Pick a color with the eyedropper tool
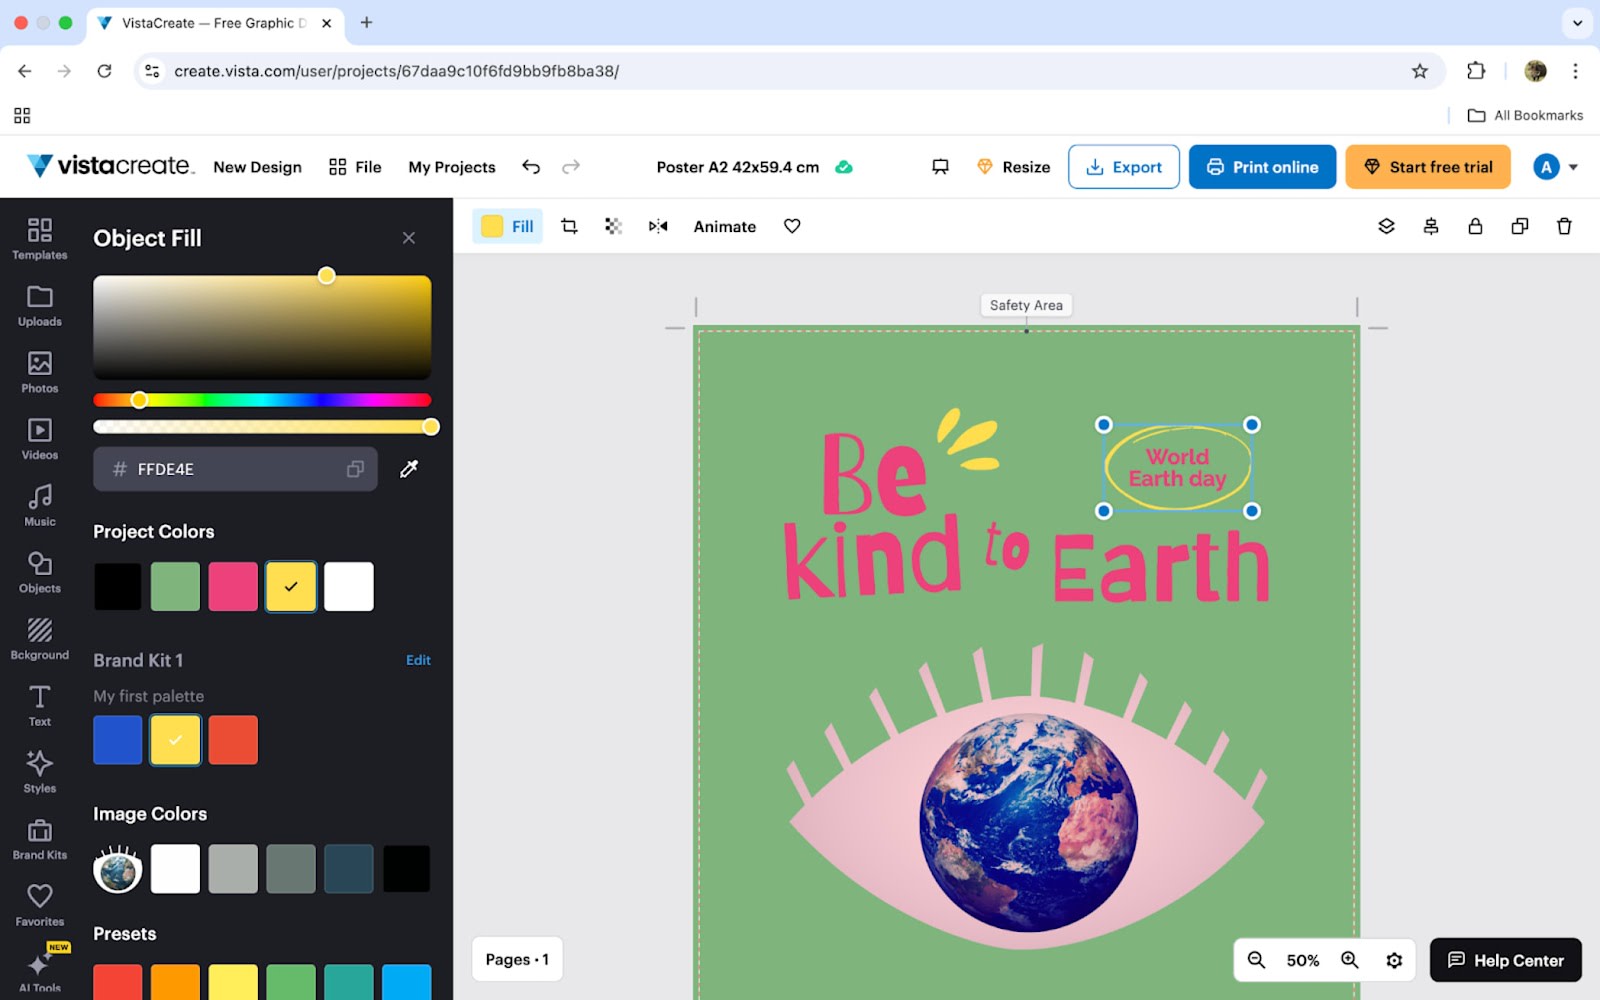The width and height of the screenshot is (1600, 1000). [x=408, y=468]
